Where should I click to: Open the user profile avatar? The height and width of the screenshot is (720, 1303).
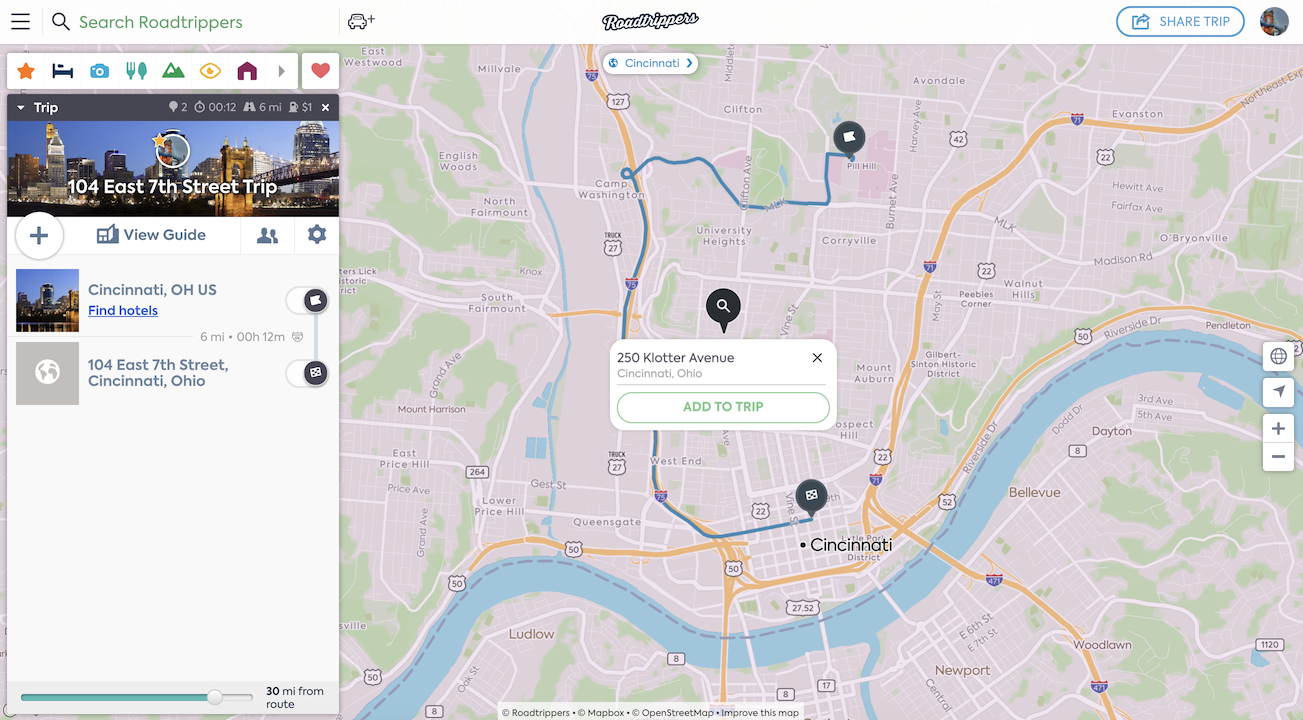pyautogui.click(x=1274, y=22)
